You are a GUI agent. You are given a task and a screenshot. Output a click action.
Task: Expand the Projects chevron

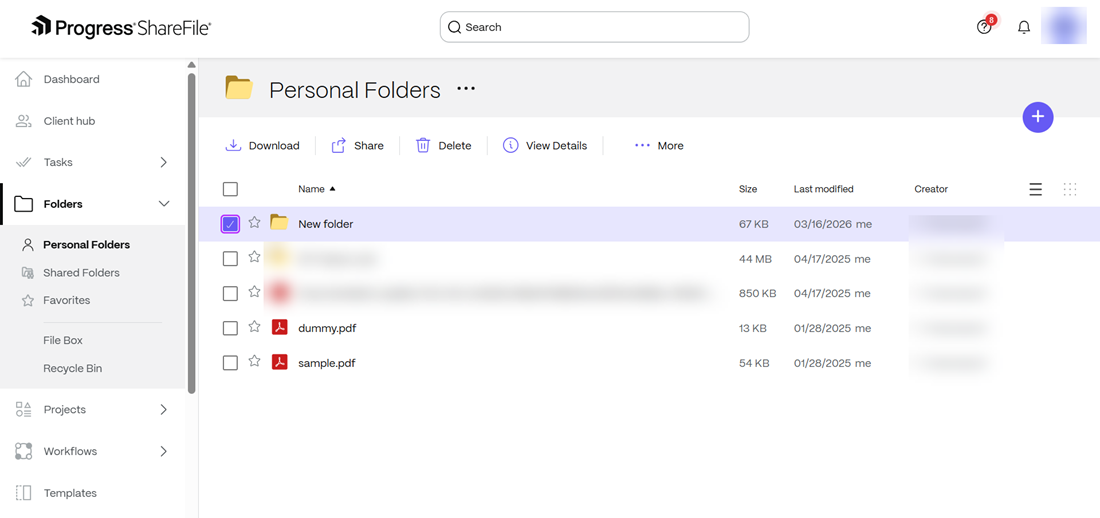pos(163,410)
